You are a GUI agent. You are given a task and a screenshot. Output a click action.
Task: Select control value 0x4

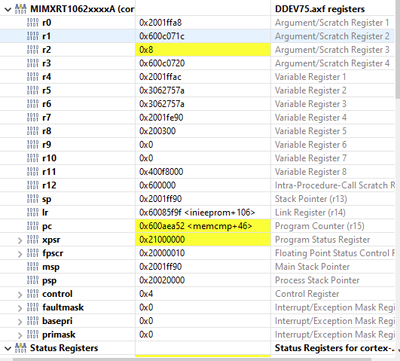coord(146,294)
